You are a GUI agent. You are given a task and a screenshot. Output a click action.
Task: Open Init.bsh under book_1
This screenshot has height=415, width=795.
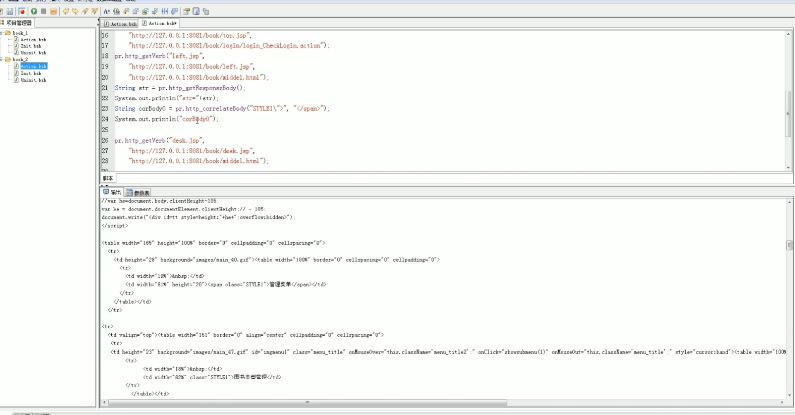28,46
